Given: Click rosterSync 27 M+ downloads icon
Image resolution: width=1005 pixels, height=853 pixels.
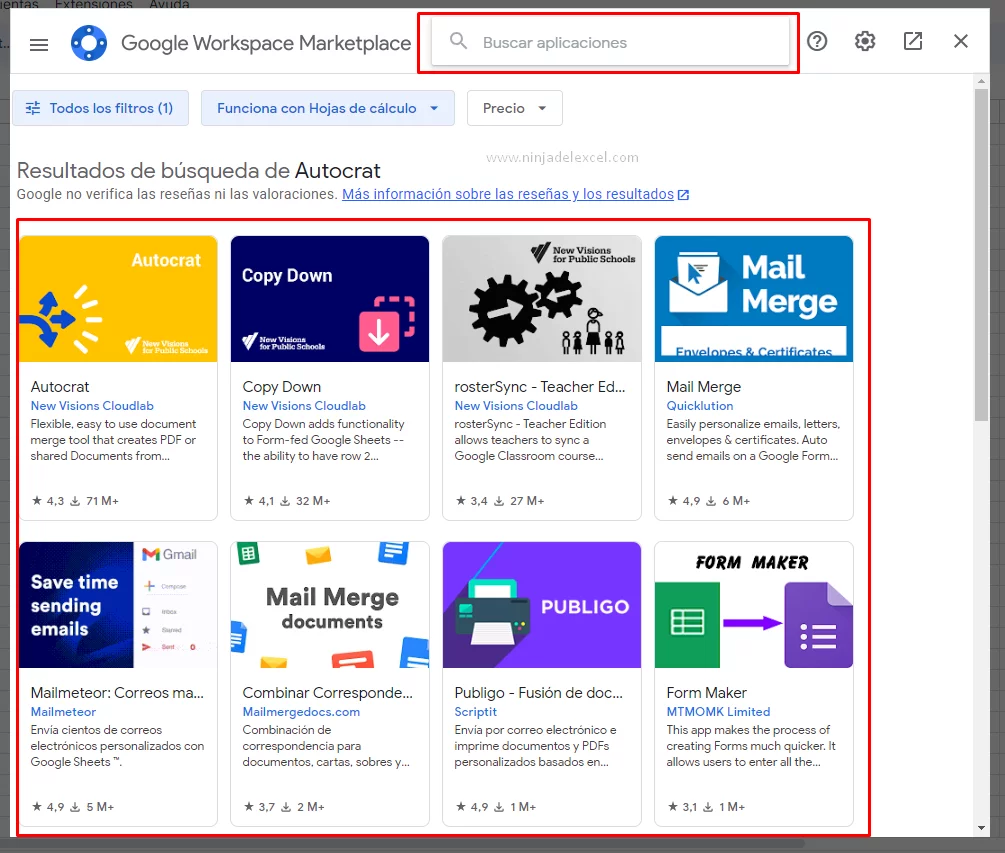Looking at the screenshot, I should pyautogui.click(x=499, y=501).
